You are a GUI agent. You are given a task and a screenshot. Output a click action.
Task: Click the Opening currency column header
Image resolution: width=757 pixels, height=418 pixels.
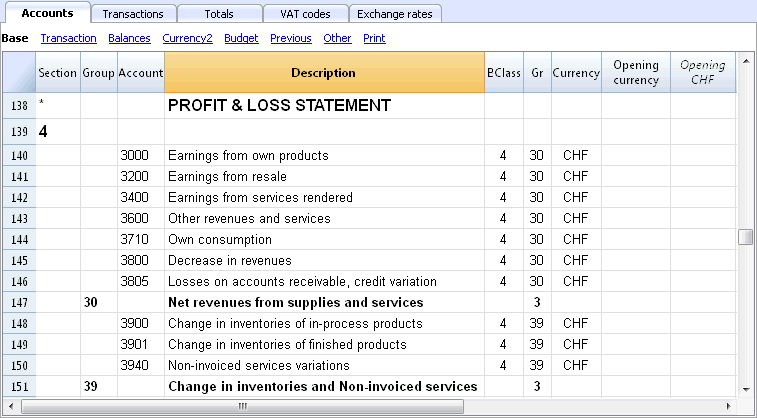coord(636,72)
